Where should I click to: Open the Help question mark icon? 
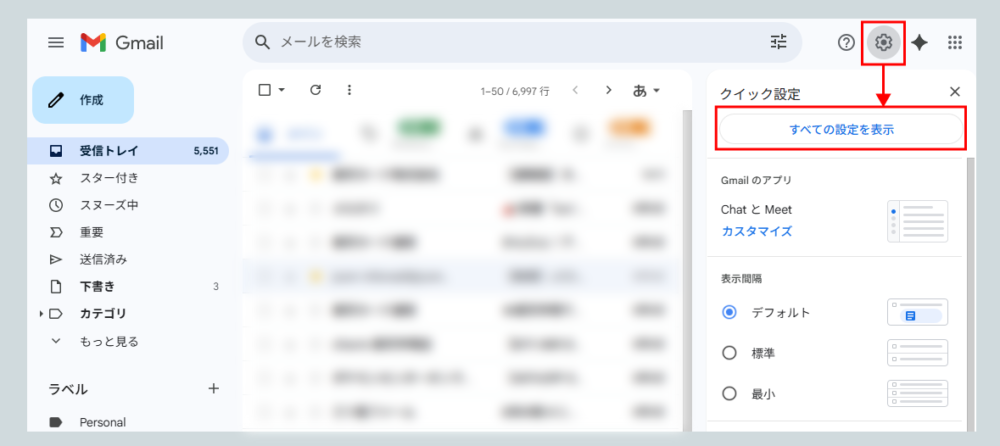click(x=846, y=42)
